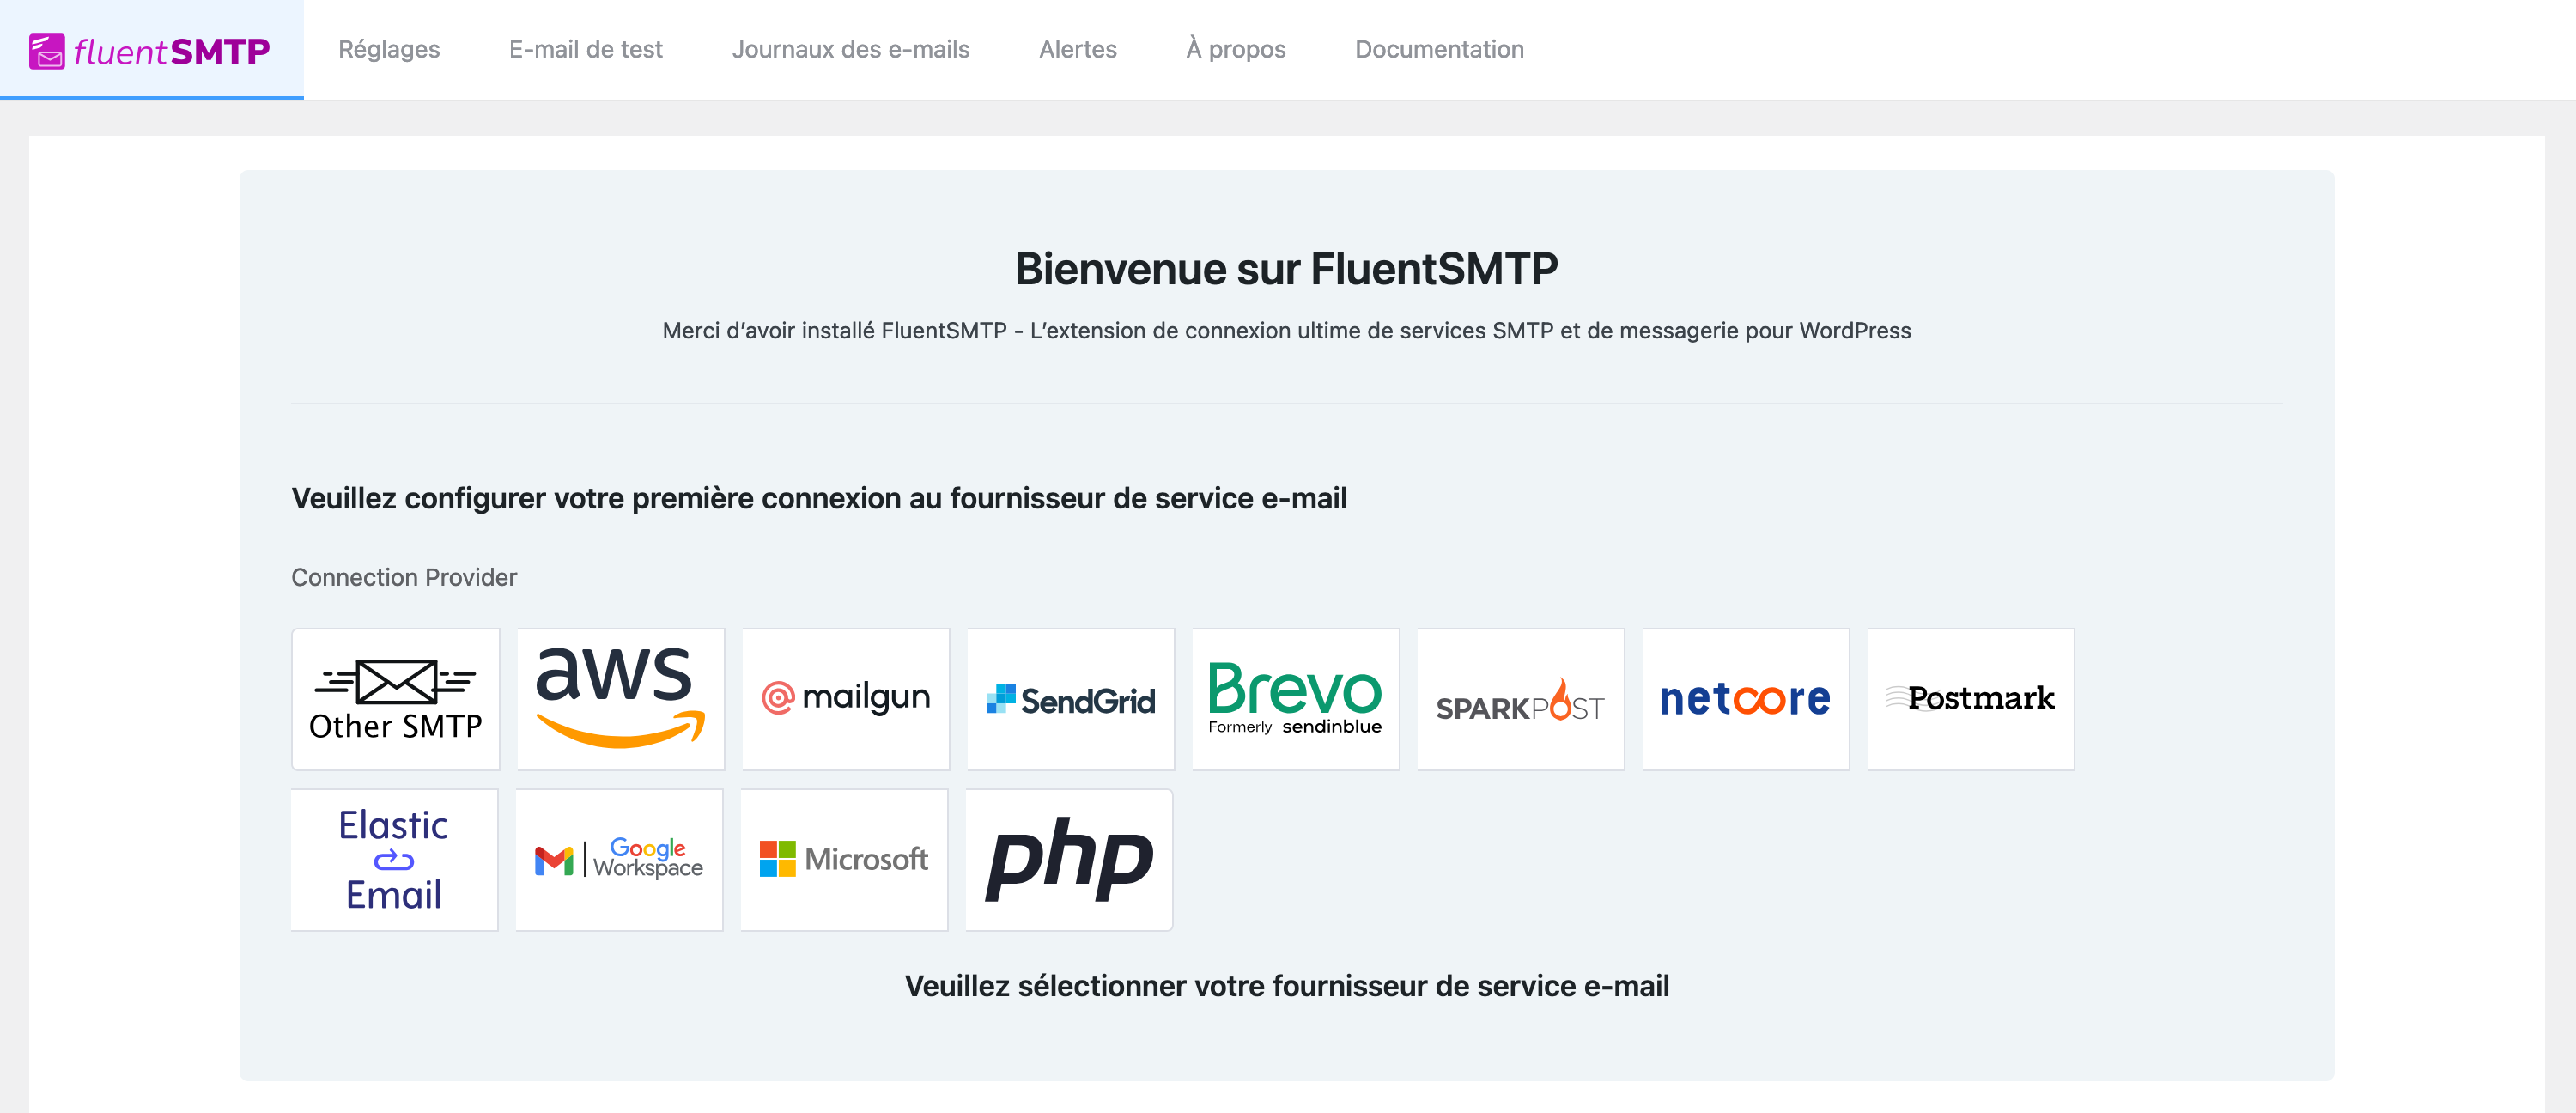Viewport: 2576px width, 1113px height.
Task: Choose Google Workspace as email provider
Action: click(x=618, y=858)
